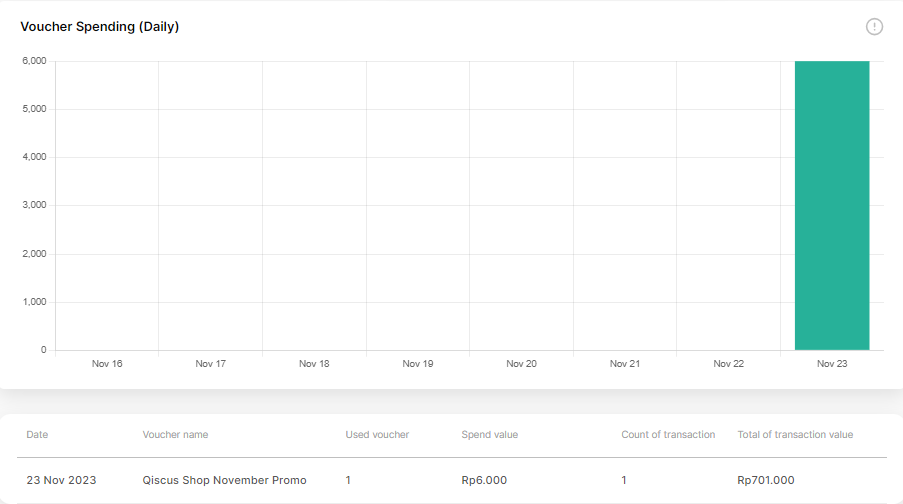Click the 6,000 y-axis label
This screenshot has width=903, height=504.
34,60
